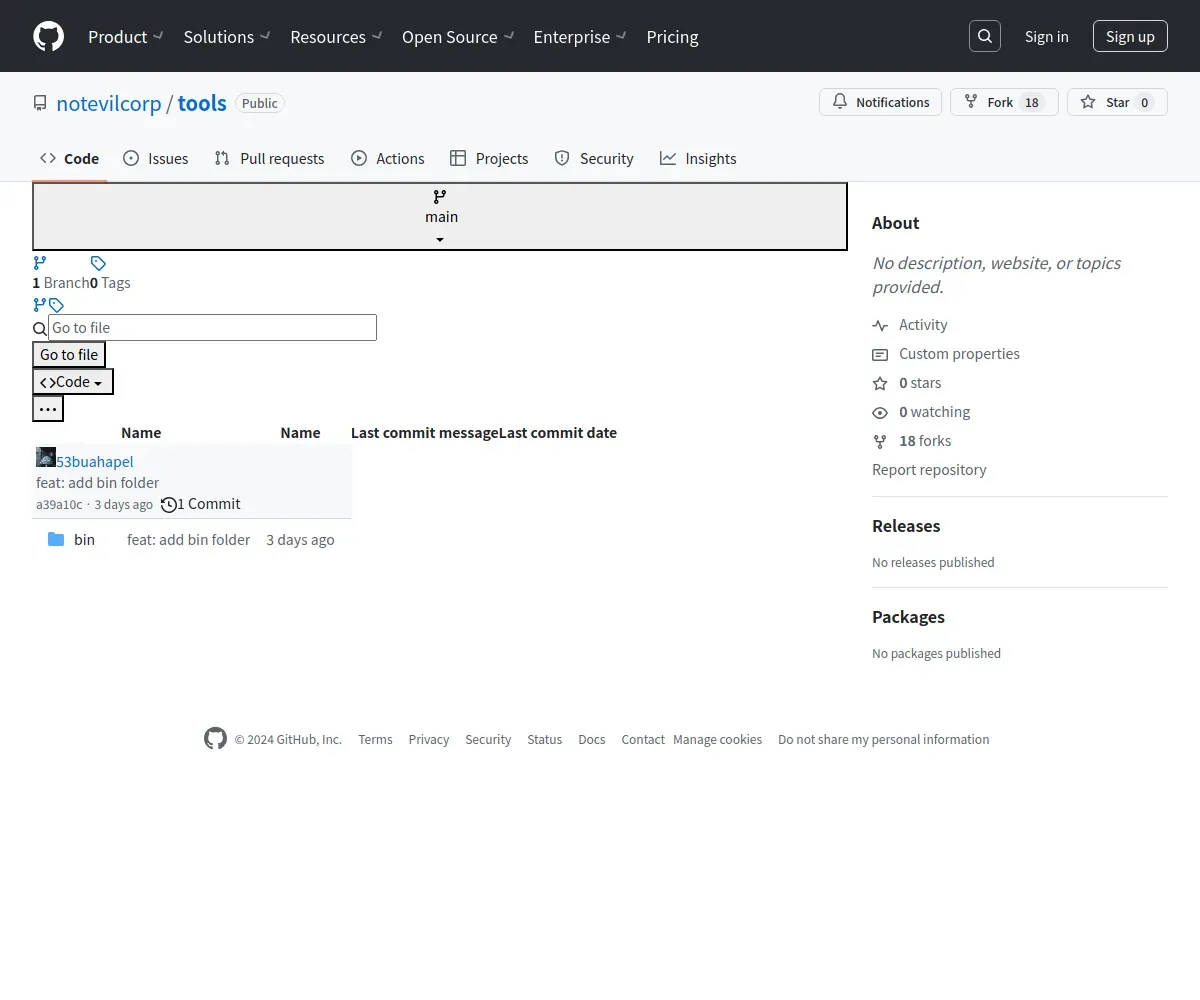The height and width of the screenshot is (1000, 1200).
Task: Switch to the Issues tab
Action: [x=156, y=158]
